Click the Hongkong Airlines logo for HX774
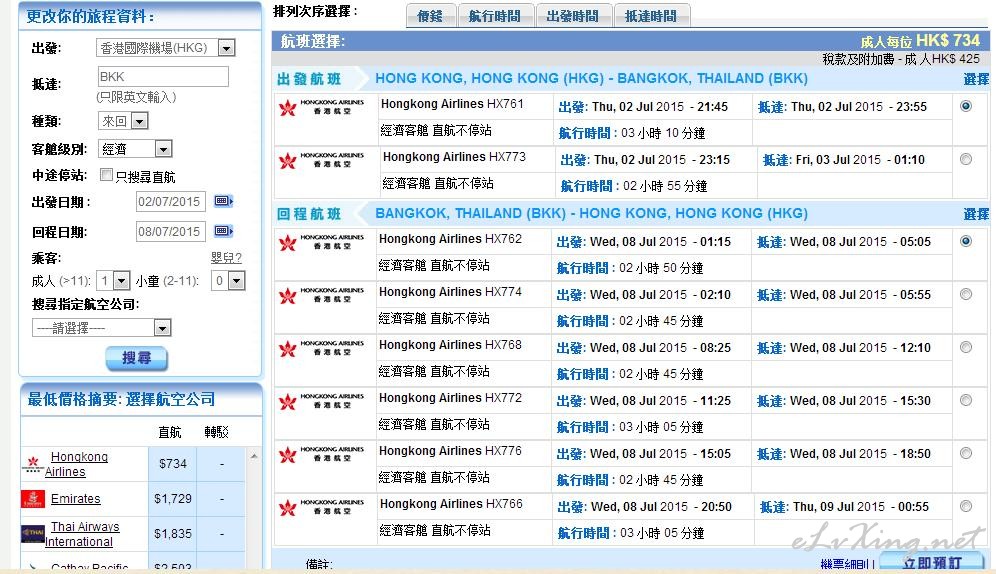 tap(321, 295)
